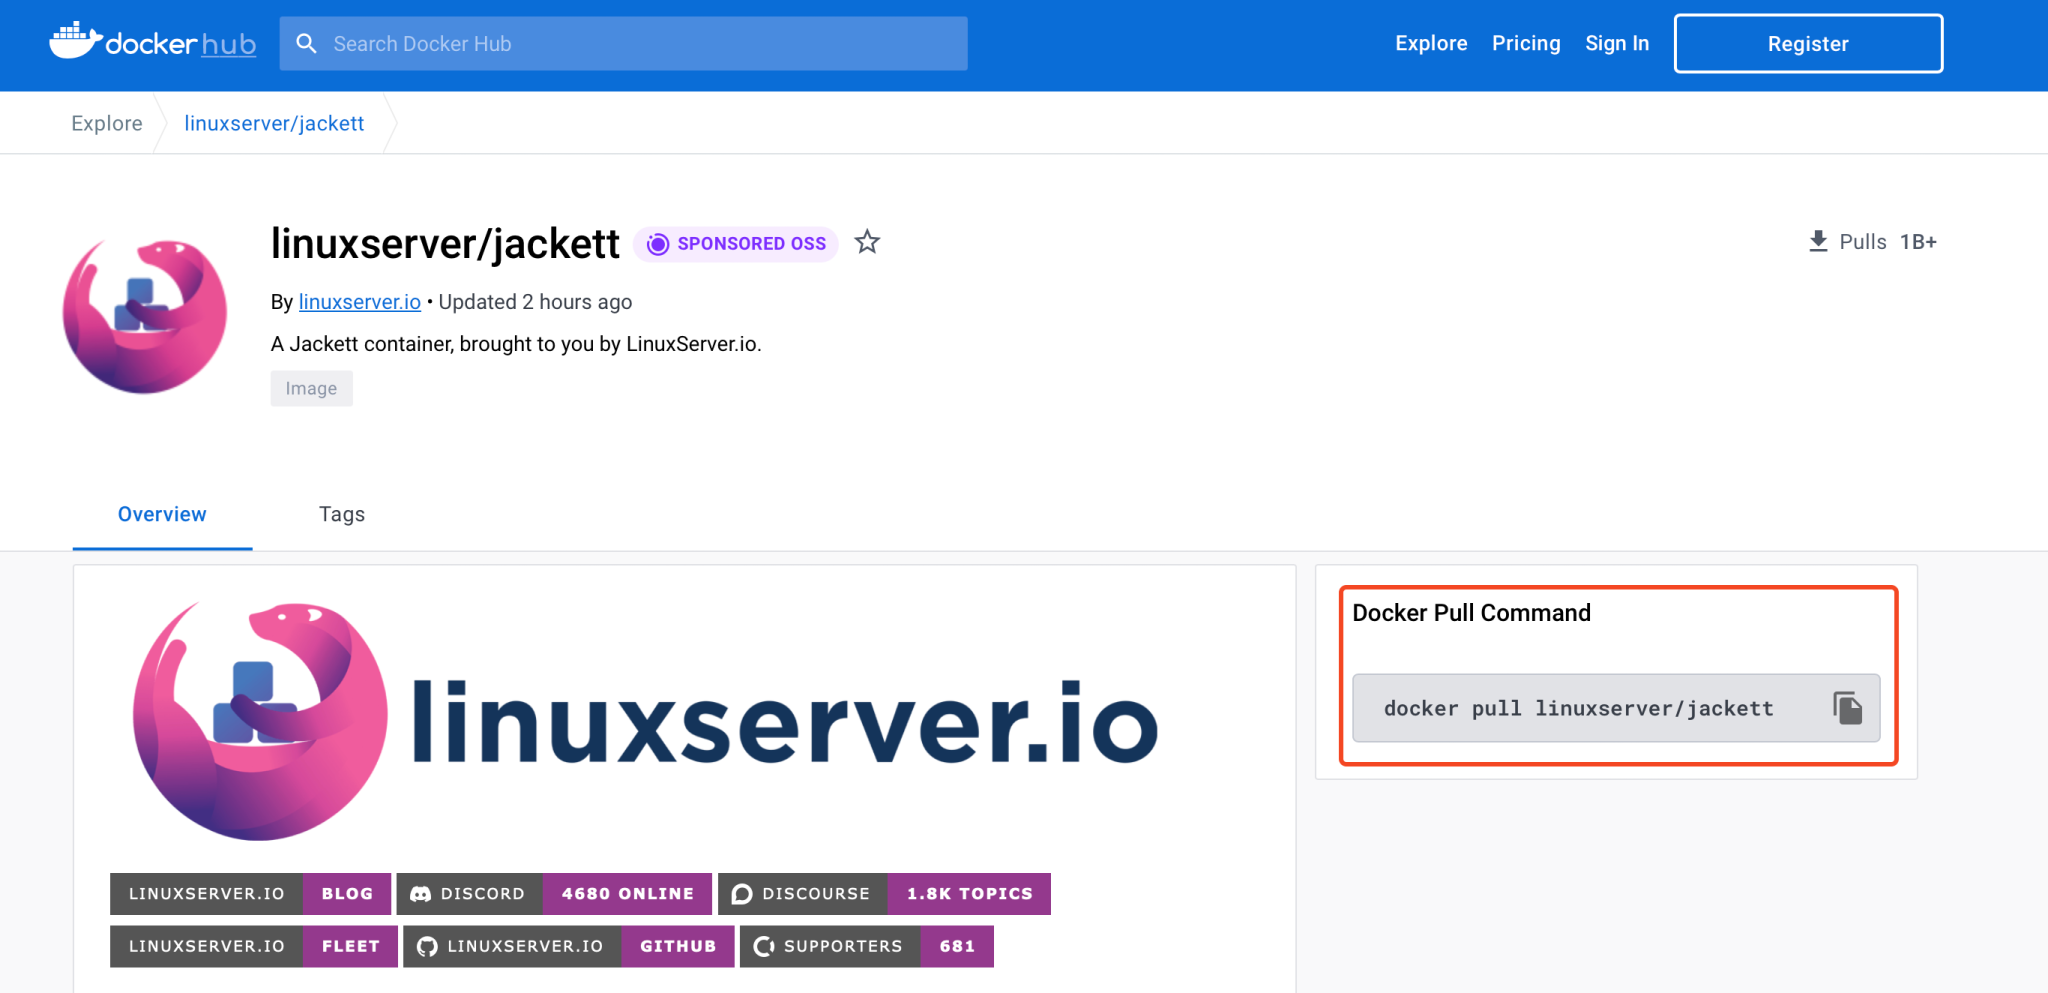
Task: Click the linuxserver/jackett page title
Action: point(445,243)
